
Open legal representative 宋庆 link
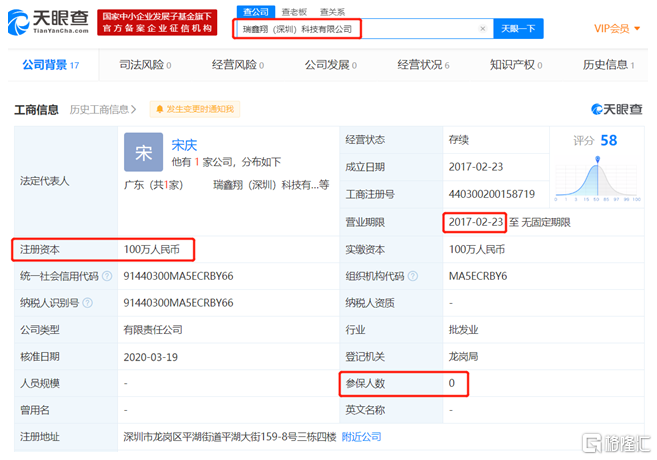click(x=184, y=145)
